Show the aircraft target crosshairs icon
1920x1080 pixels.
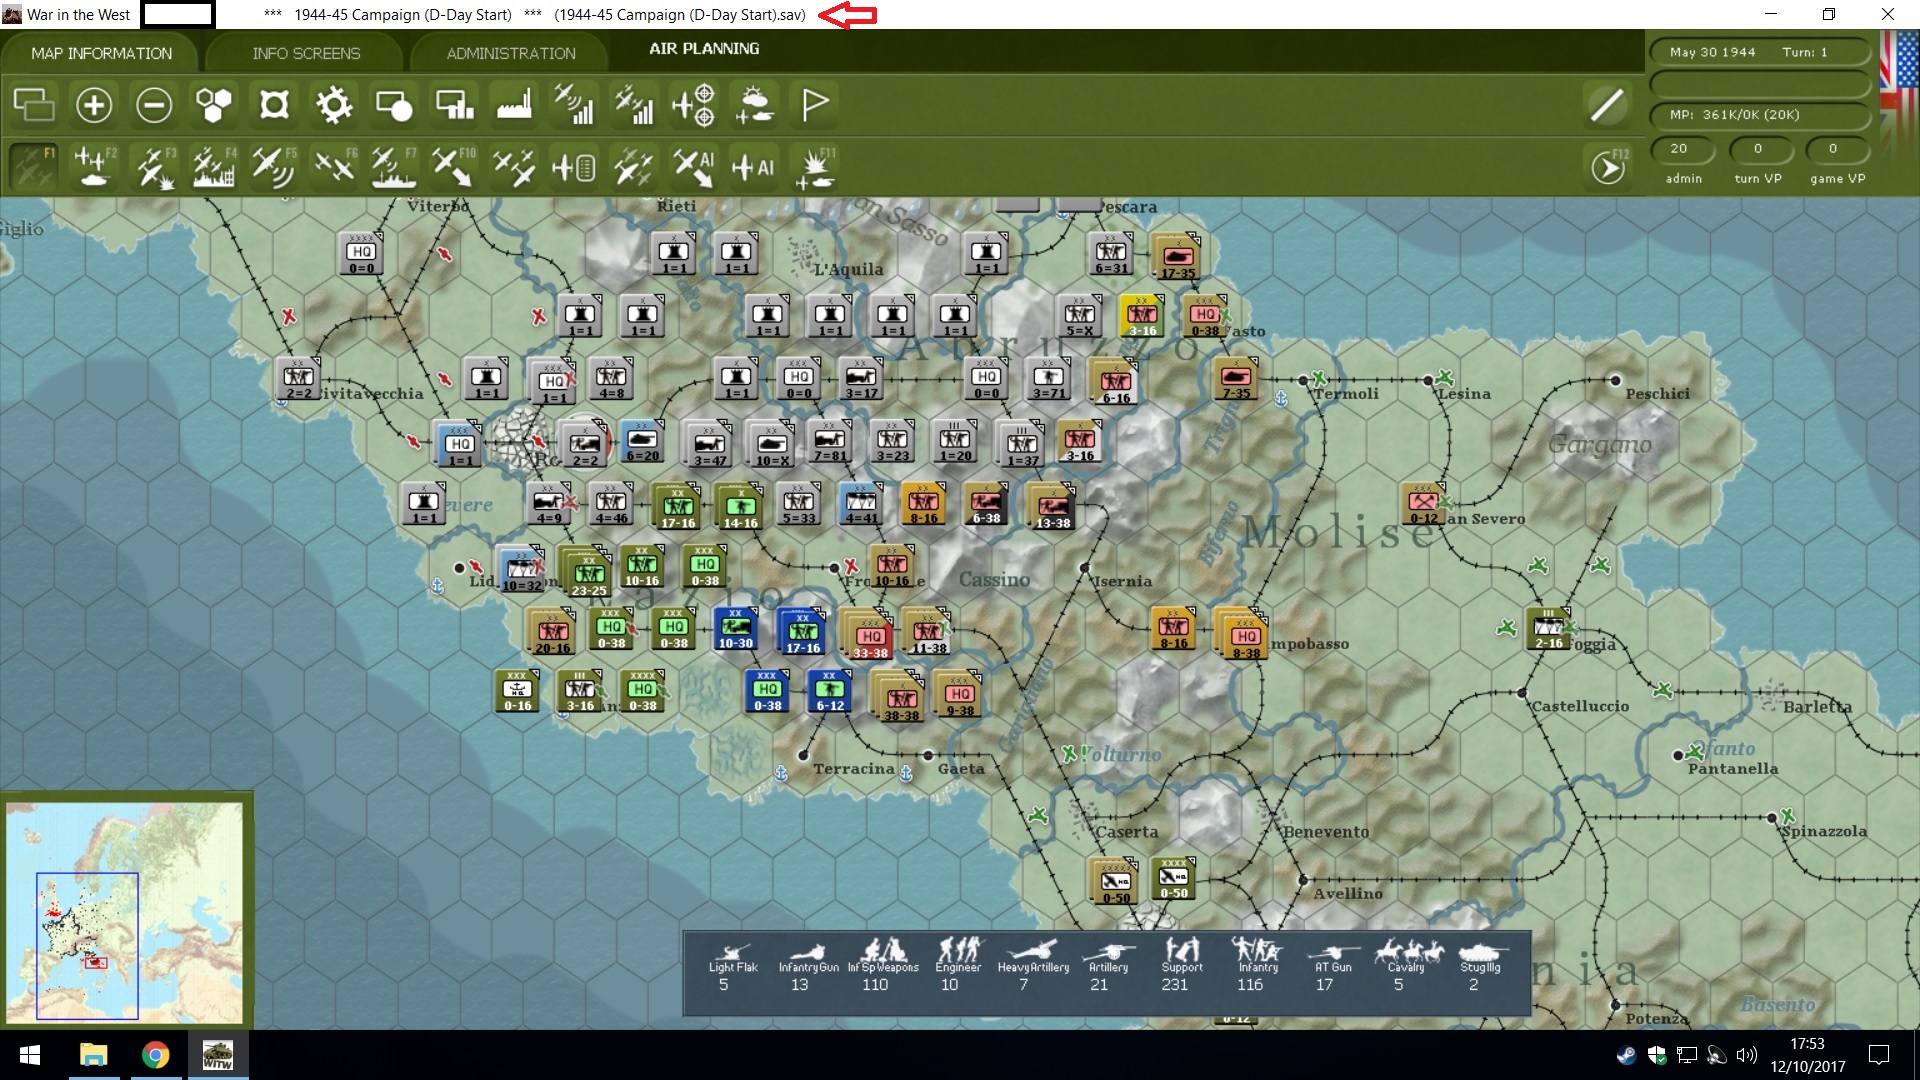[694, 104]
